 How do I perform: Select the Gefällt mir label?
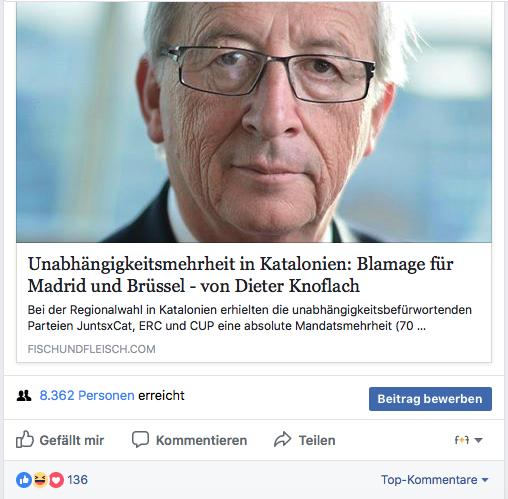[72, 440]
